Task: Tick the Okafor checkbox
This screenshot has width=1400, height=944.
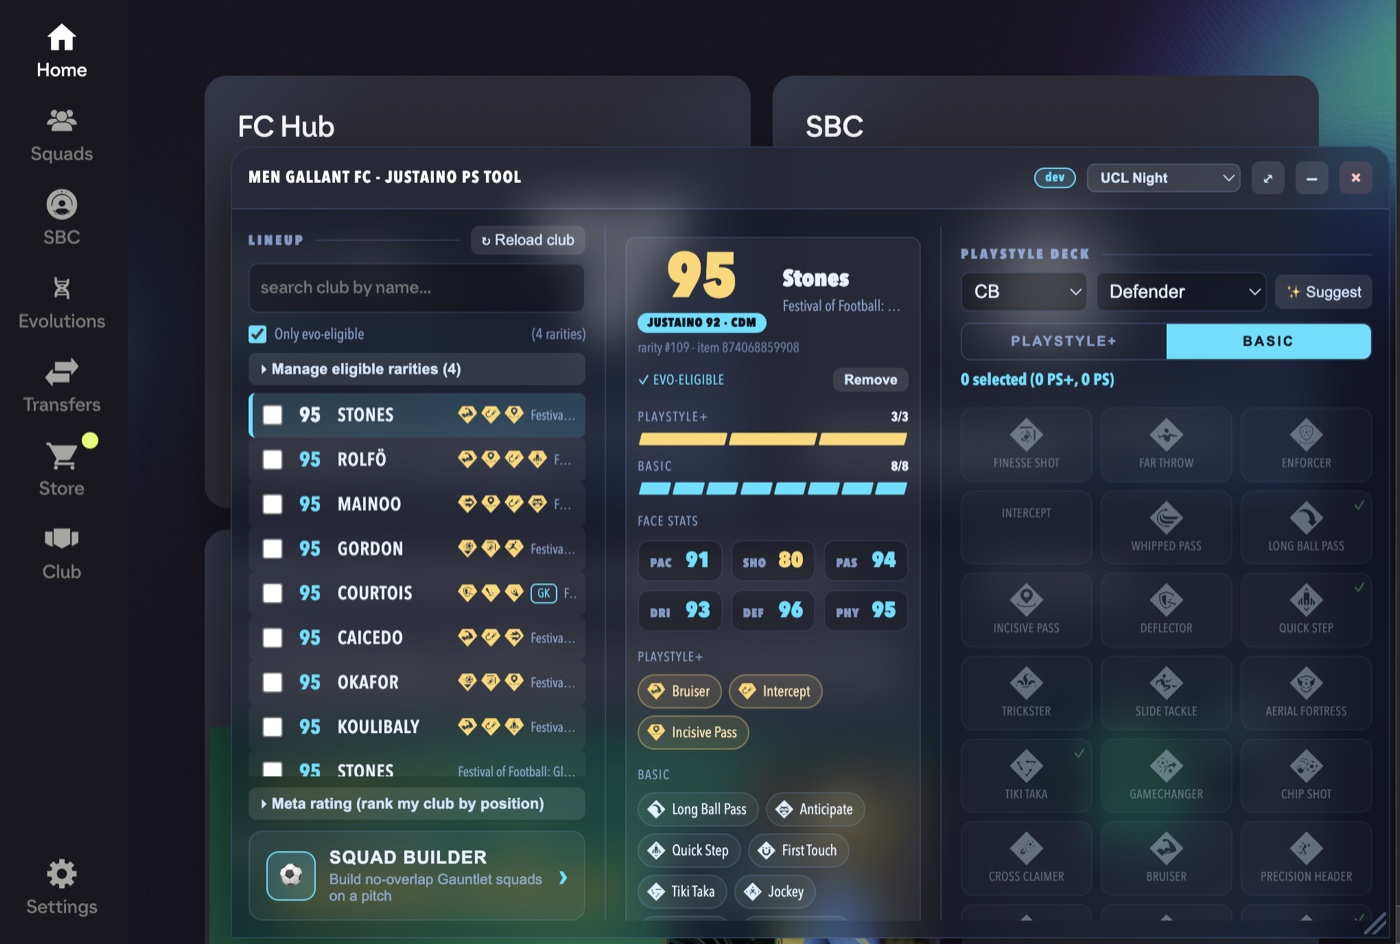Action: tap(272, 682)
